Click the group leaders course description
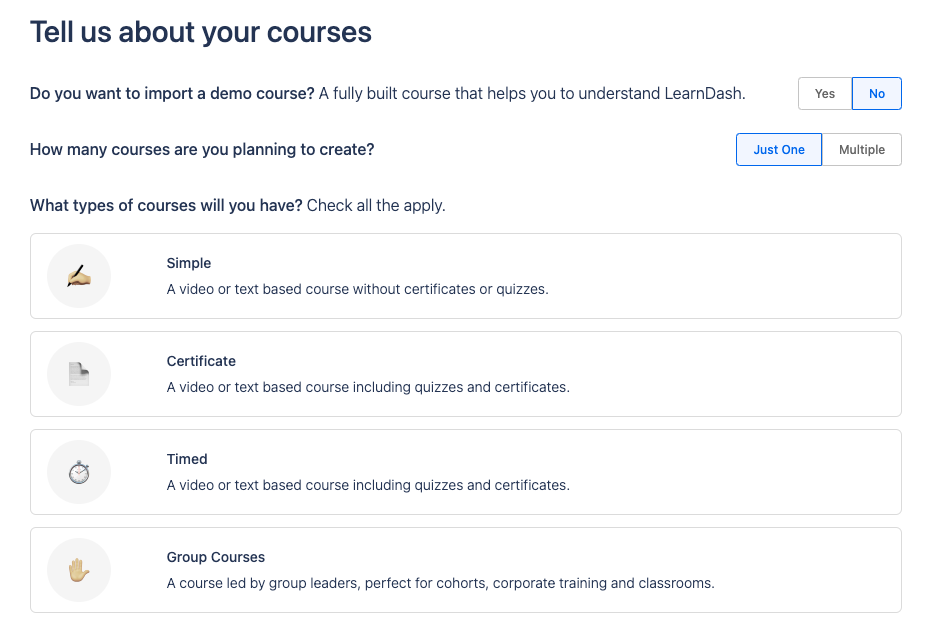The width and height of the screenshot is (929, 640). point(440,584)
